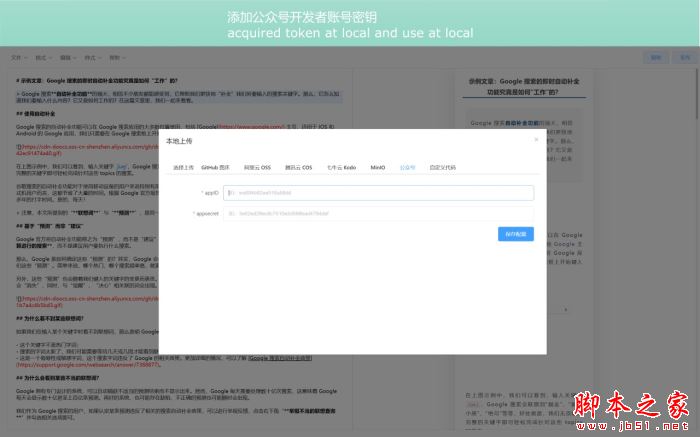The height and width of the screenshot is (437, 700).
Task: Switch to the 选择上传 tab
Action: tap(183, 167)
